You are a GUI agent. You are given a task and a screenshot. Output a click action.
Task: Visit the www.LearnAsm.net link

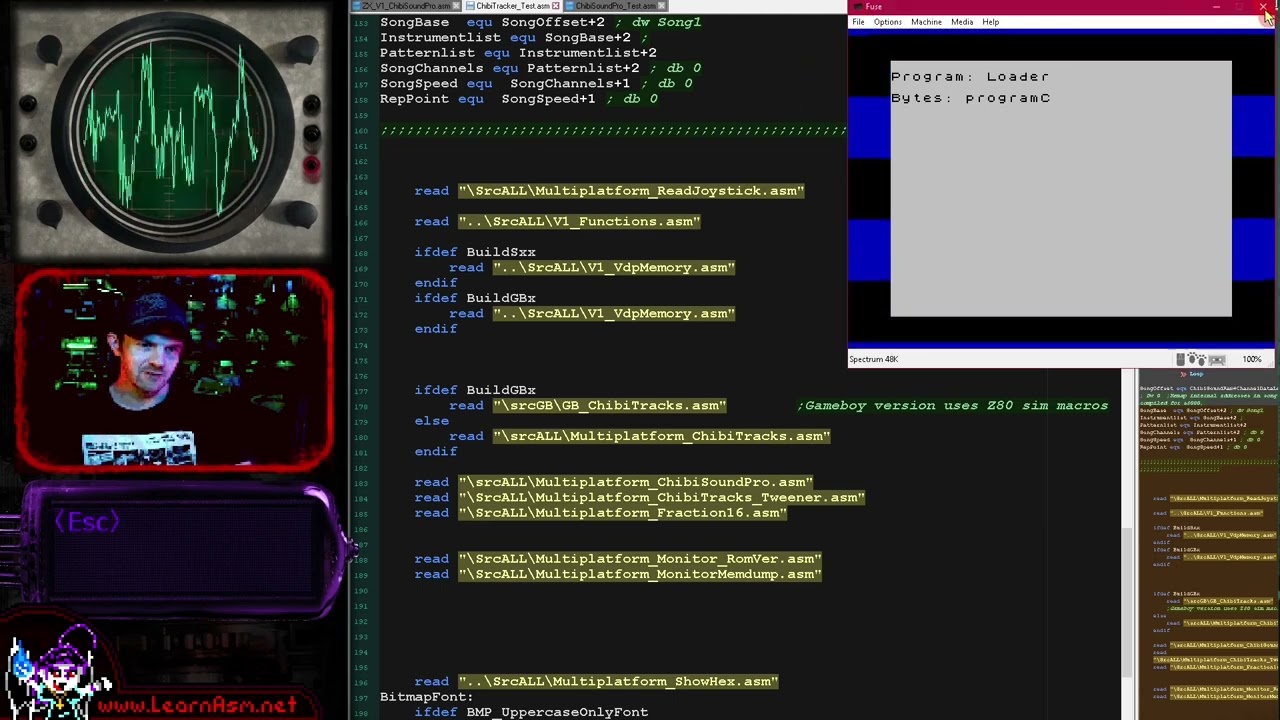[197, 705]
